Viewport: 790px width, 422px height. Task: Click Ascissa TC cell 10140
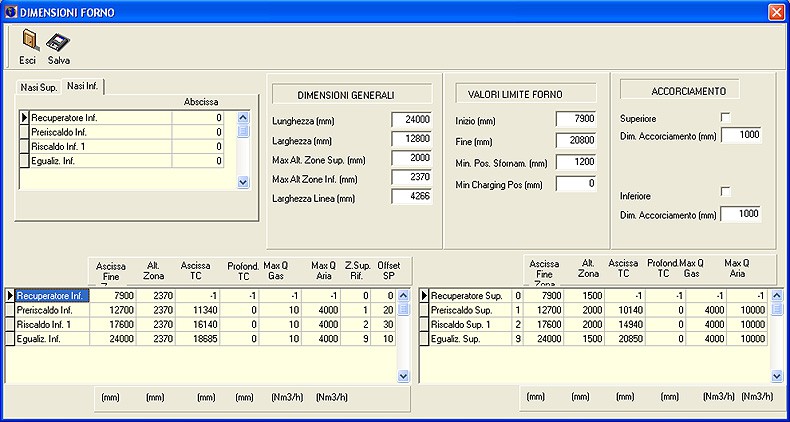coord(625,310)
